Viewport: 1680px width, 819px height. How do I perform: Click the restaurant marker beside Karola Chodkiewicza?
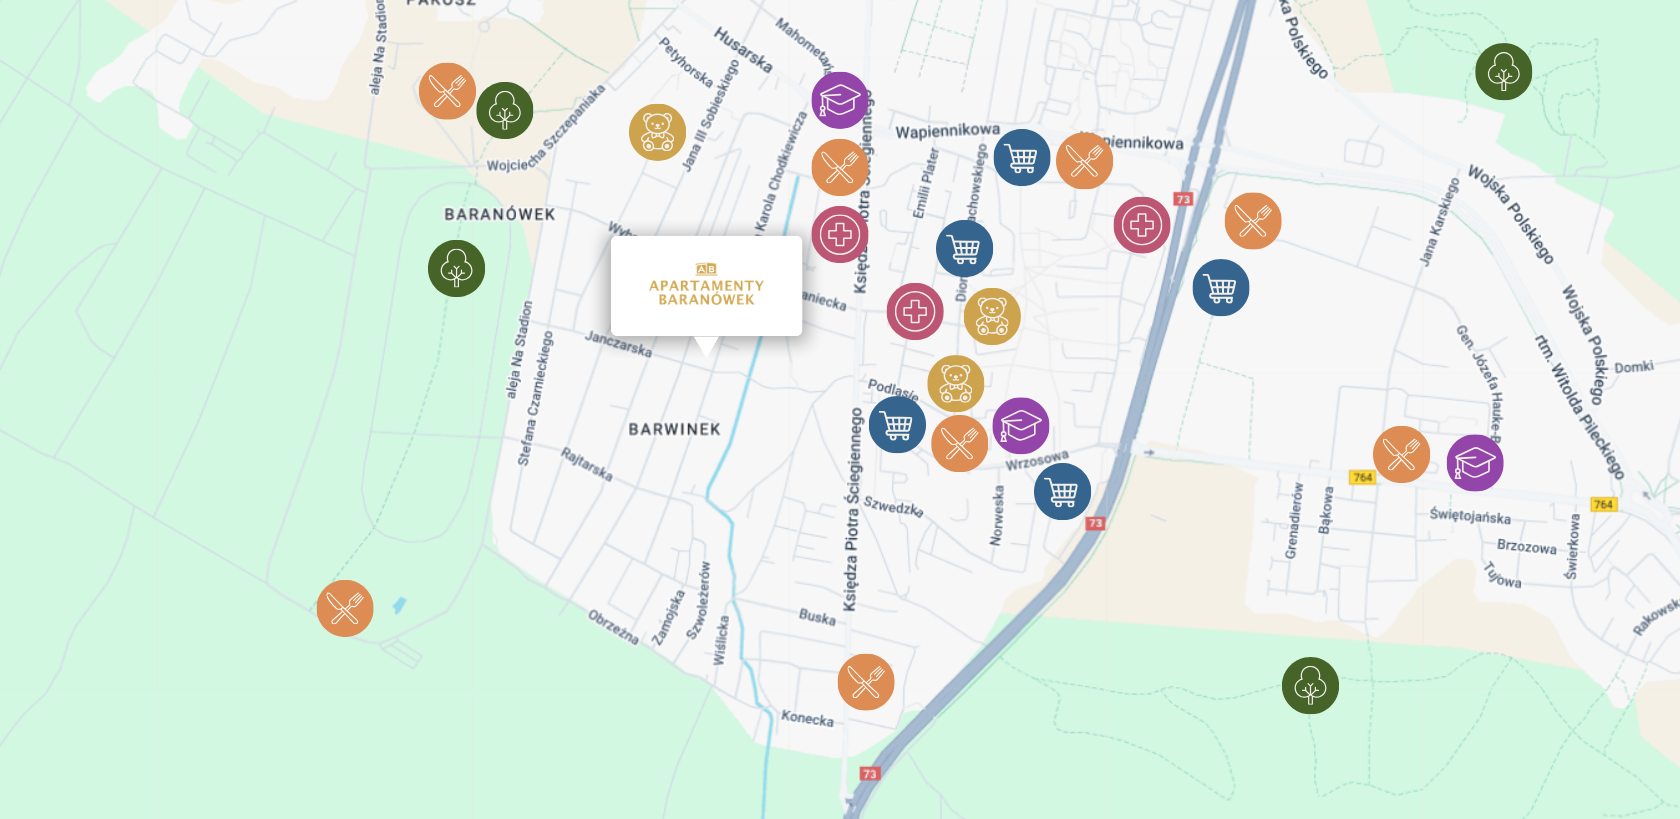click(x=840, y=167)
